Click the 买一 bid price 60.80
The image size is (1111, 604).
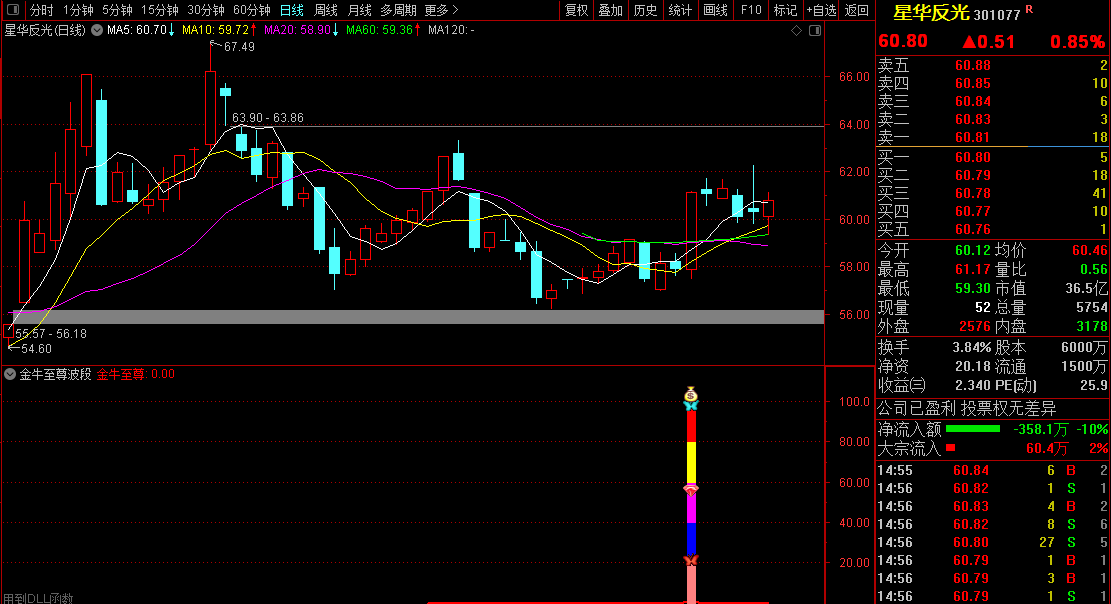[x=973, y=157]
